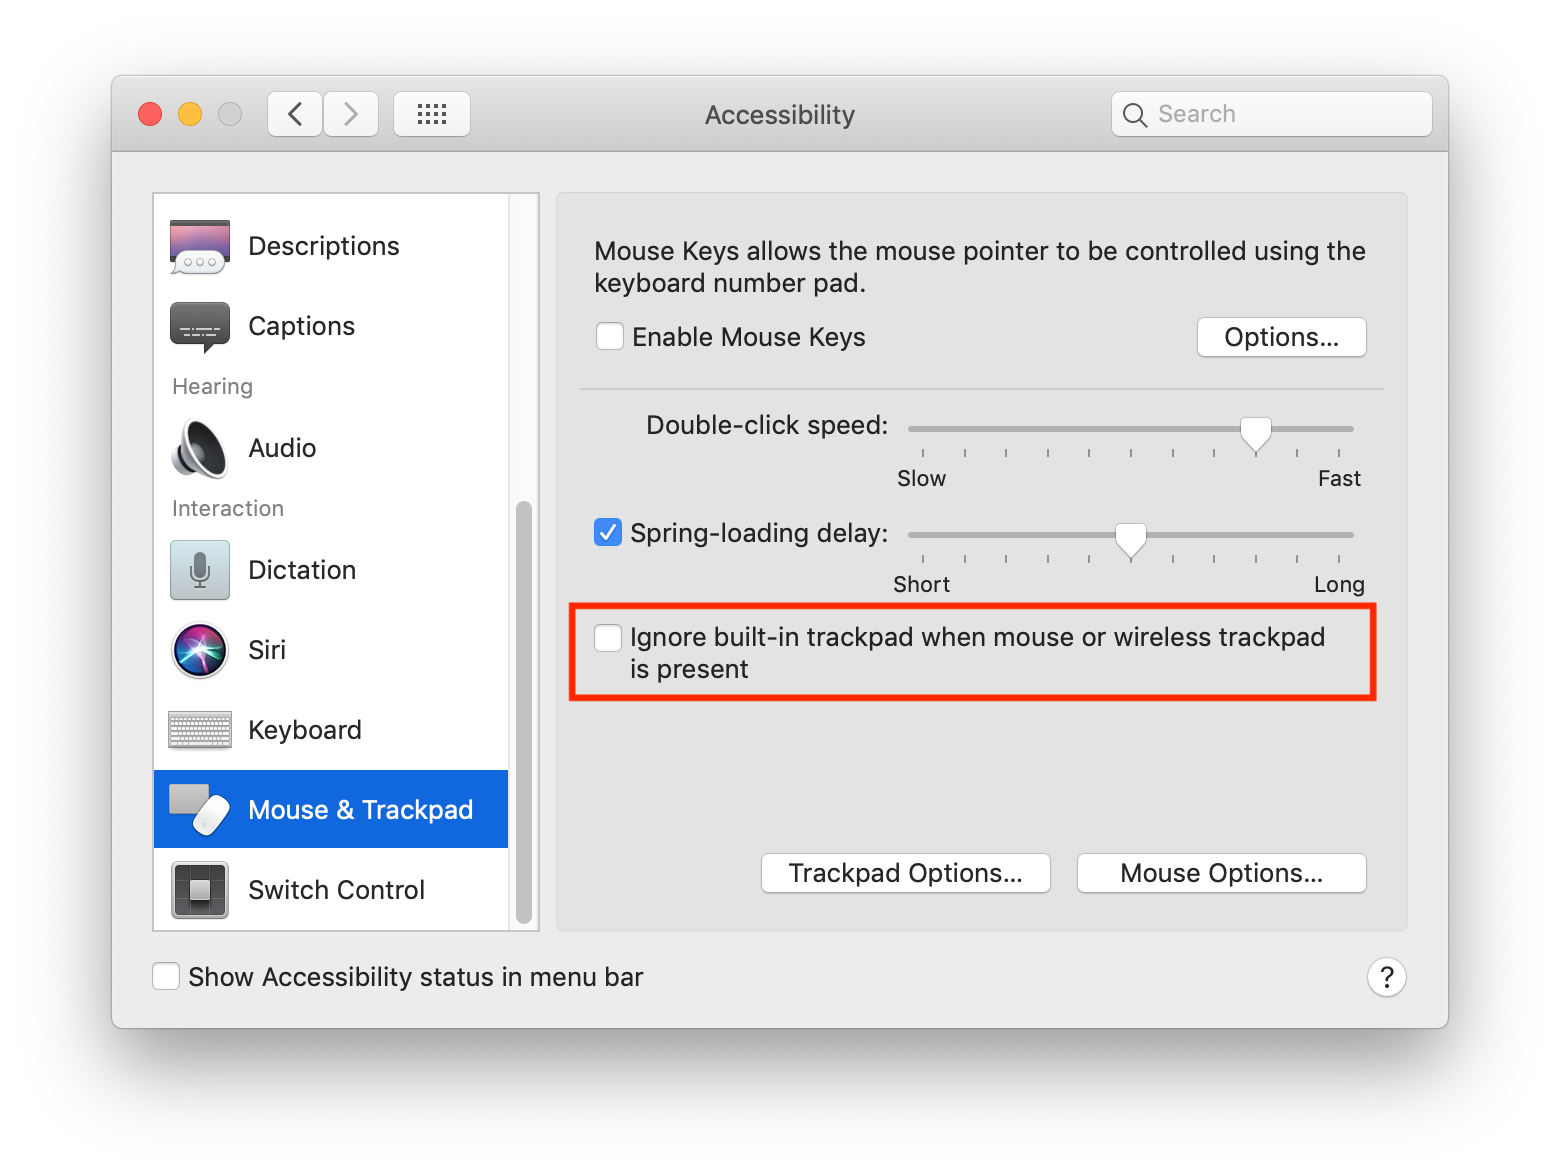Select the Switch Control icon
This screenshot has width=1560, height=1176.
coord(200,890)
